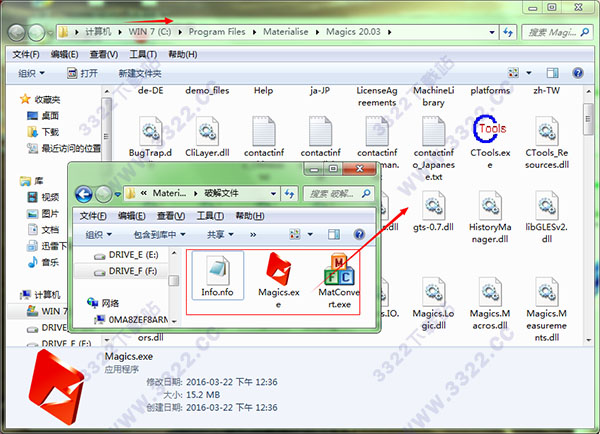Select 桌面 in favorites sidebar

[x=43, y=116]
